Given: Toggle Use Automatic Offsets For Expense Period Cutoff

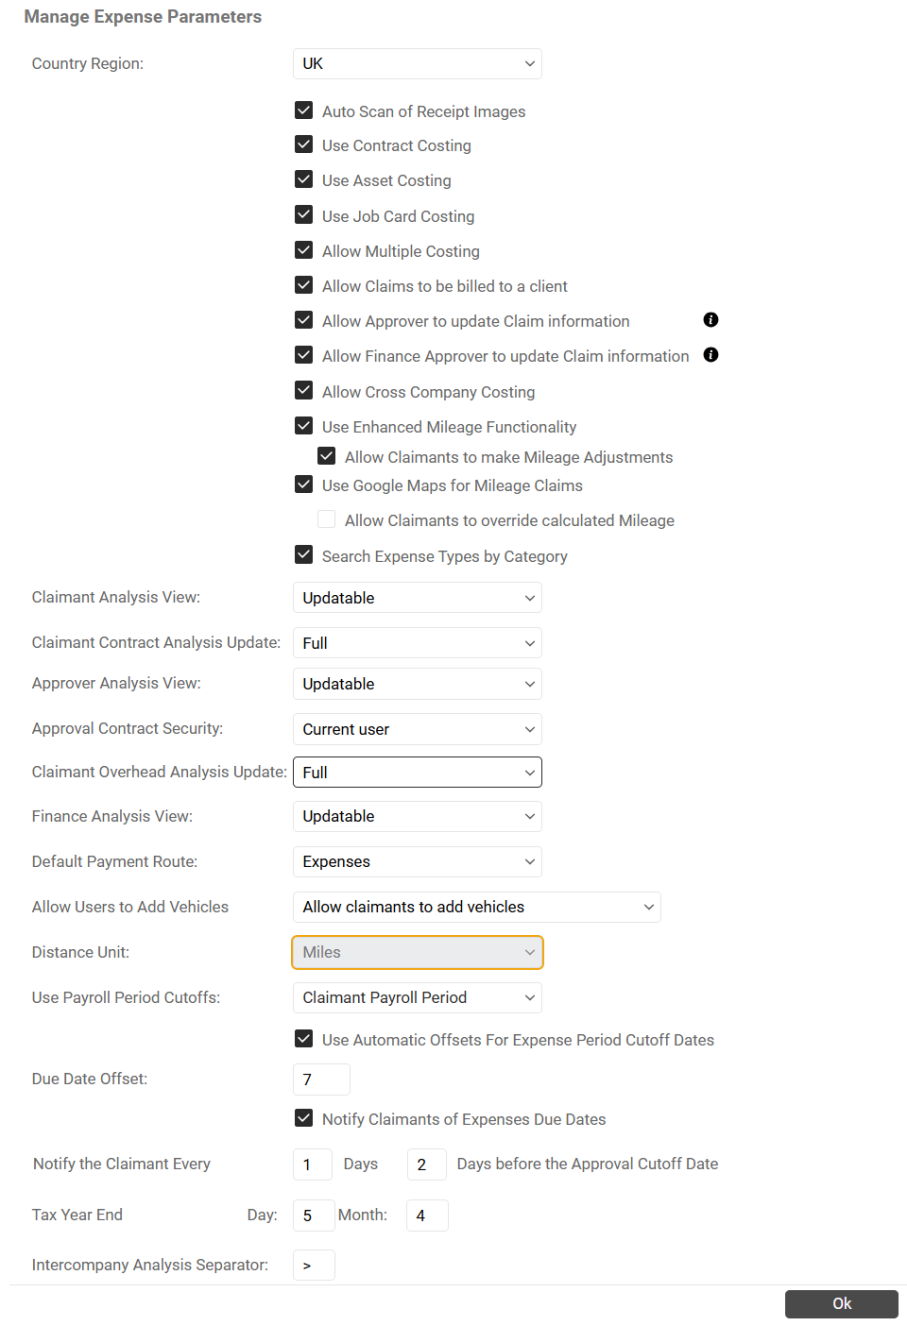Looking at the screenshot, I should pos(304,1038).
